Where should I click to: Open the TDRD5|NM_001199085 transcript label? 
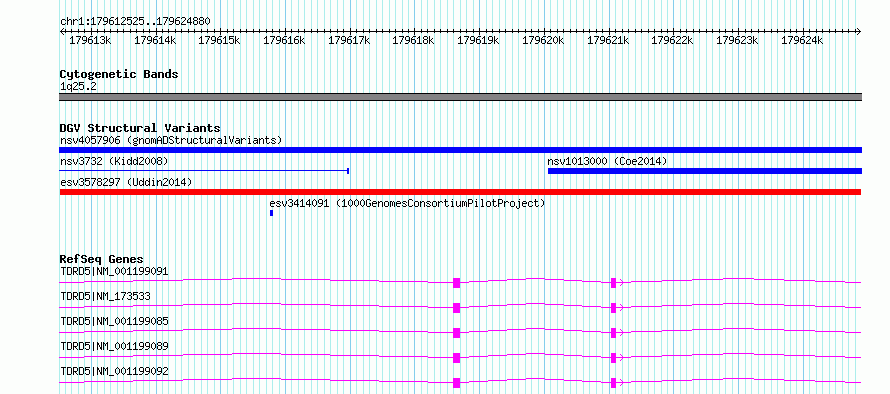point(114,321)
